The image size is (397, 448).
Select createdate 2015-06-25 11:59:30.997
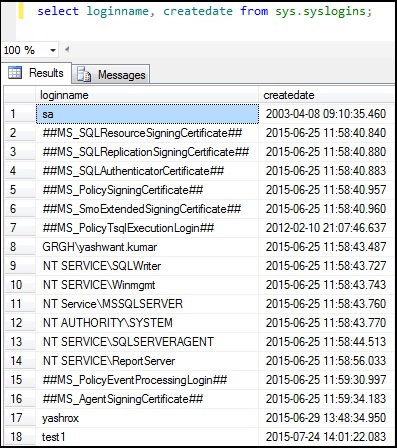326,380
